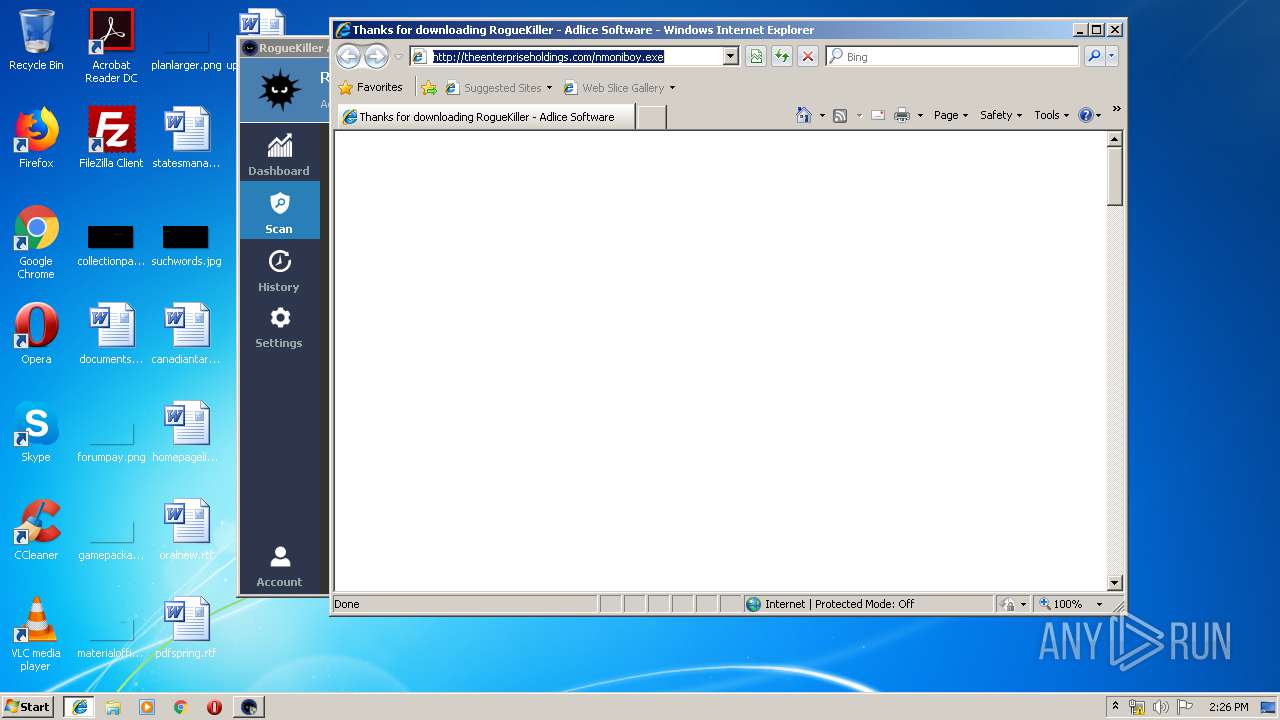This screenshot has height=720, width=1280.
Task: Open the Safety menu
Action: [1000, 115]
